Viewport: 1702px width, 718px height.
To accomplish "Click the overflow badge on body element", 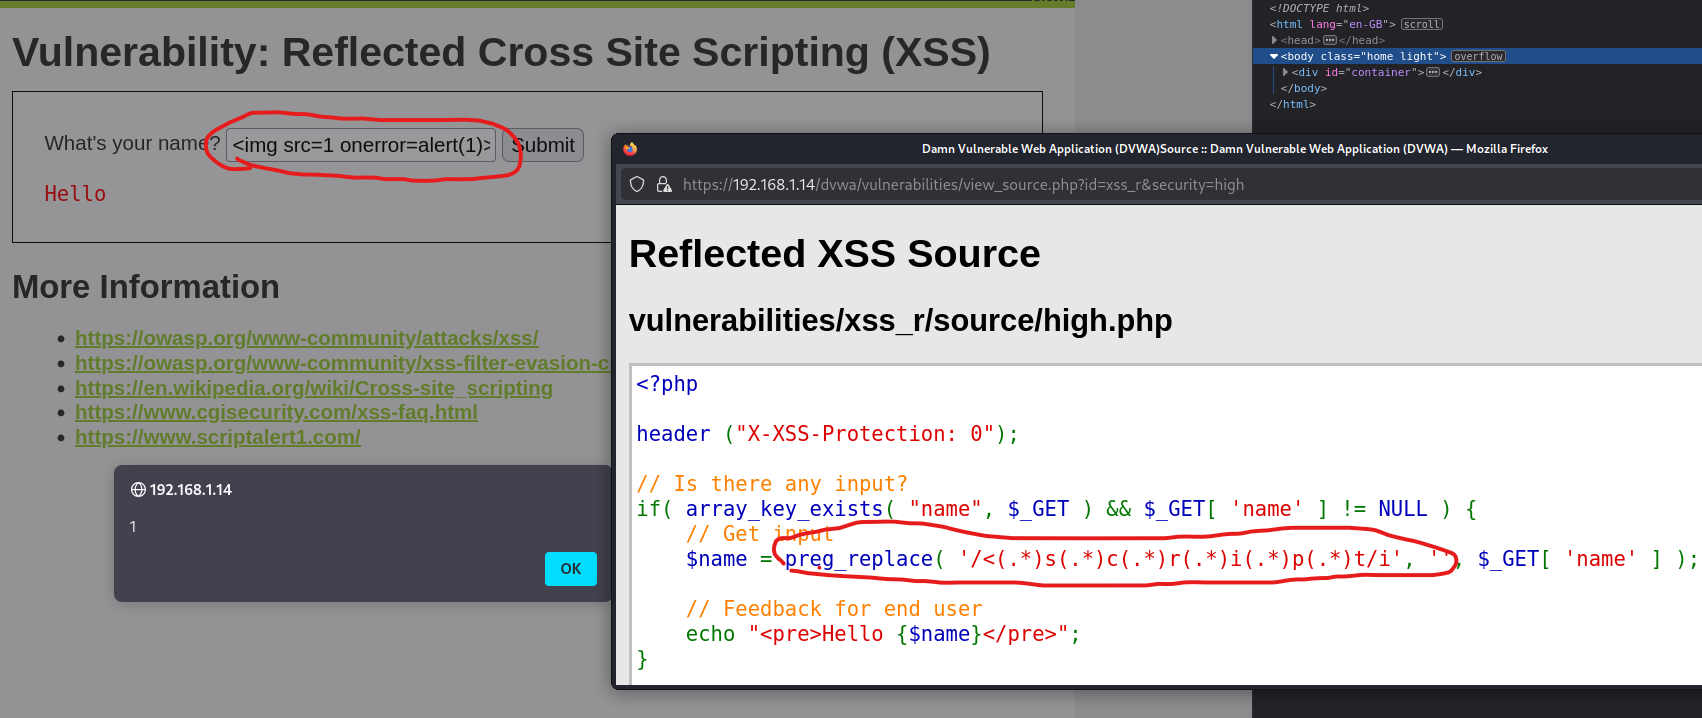I will 1478,56.
